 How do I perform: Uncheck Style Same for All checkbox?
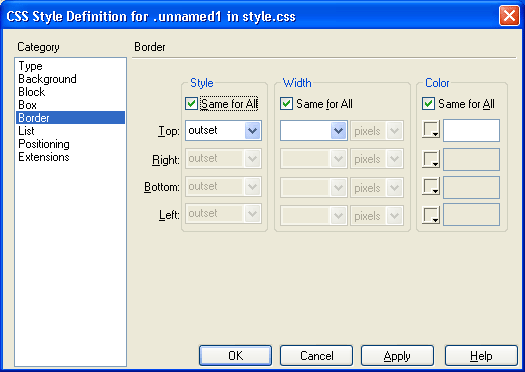pos(192,104)
